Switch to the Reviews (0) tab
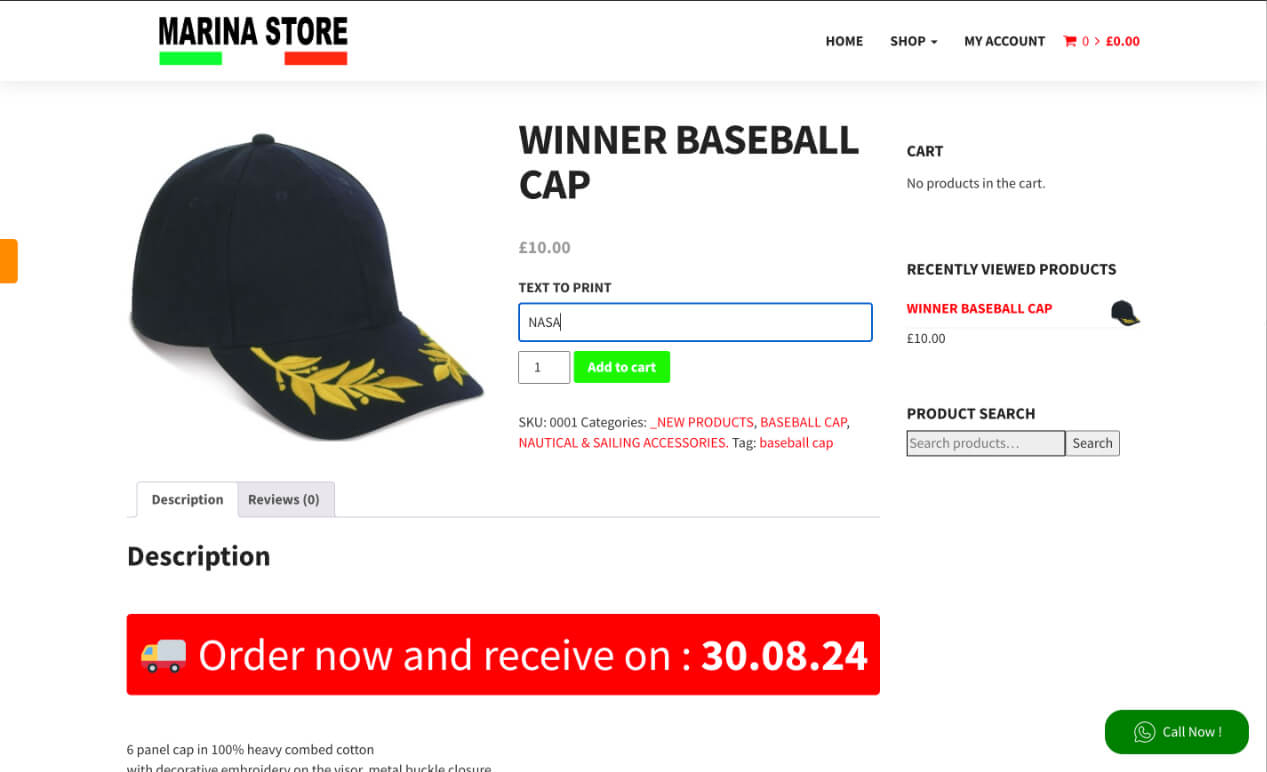This screenshot has width=1267, height=772. coord(284,499)
